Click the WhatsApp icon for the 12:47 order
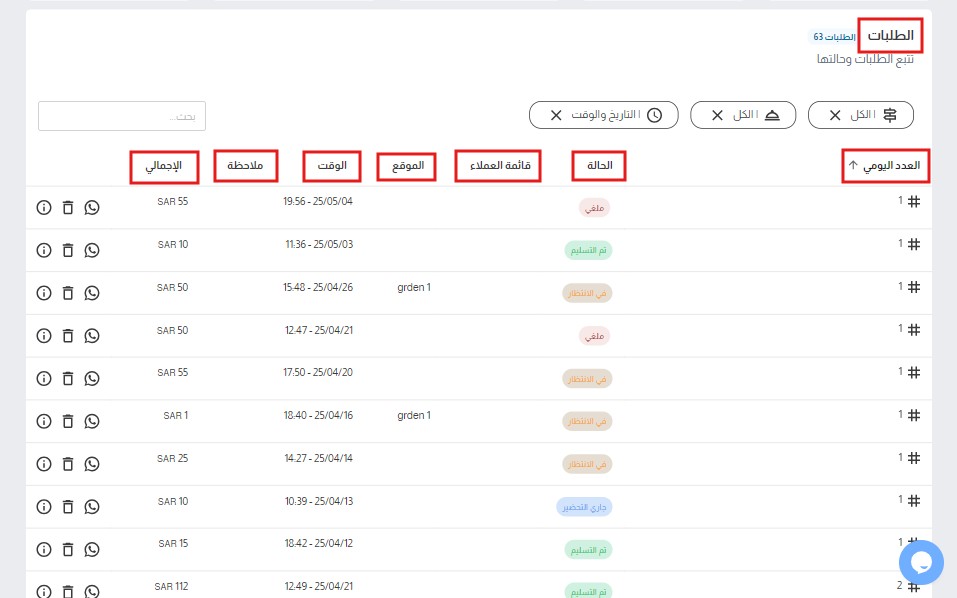Image resolution: width=957 pixels, height=598 pixels. click(92, 336)
